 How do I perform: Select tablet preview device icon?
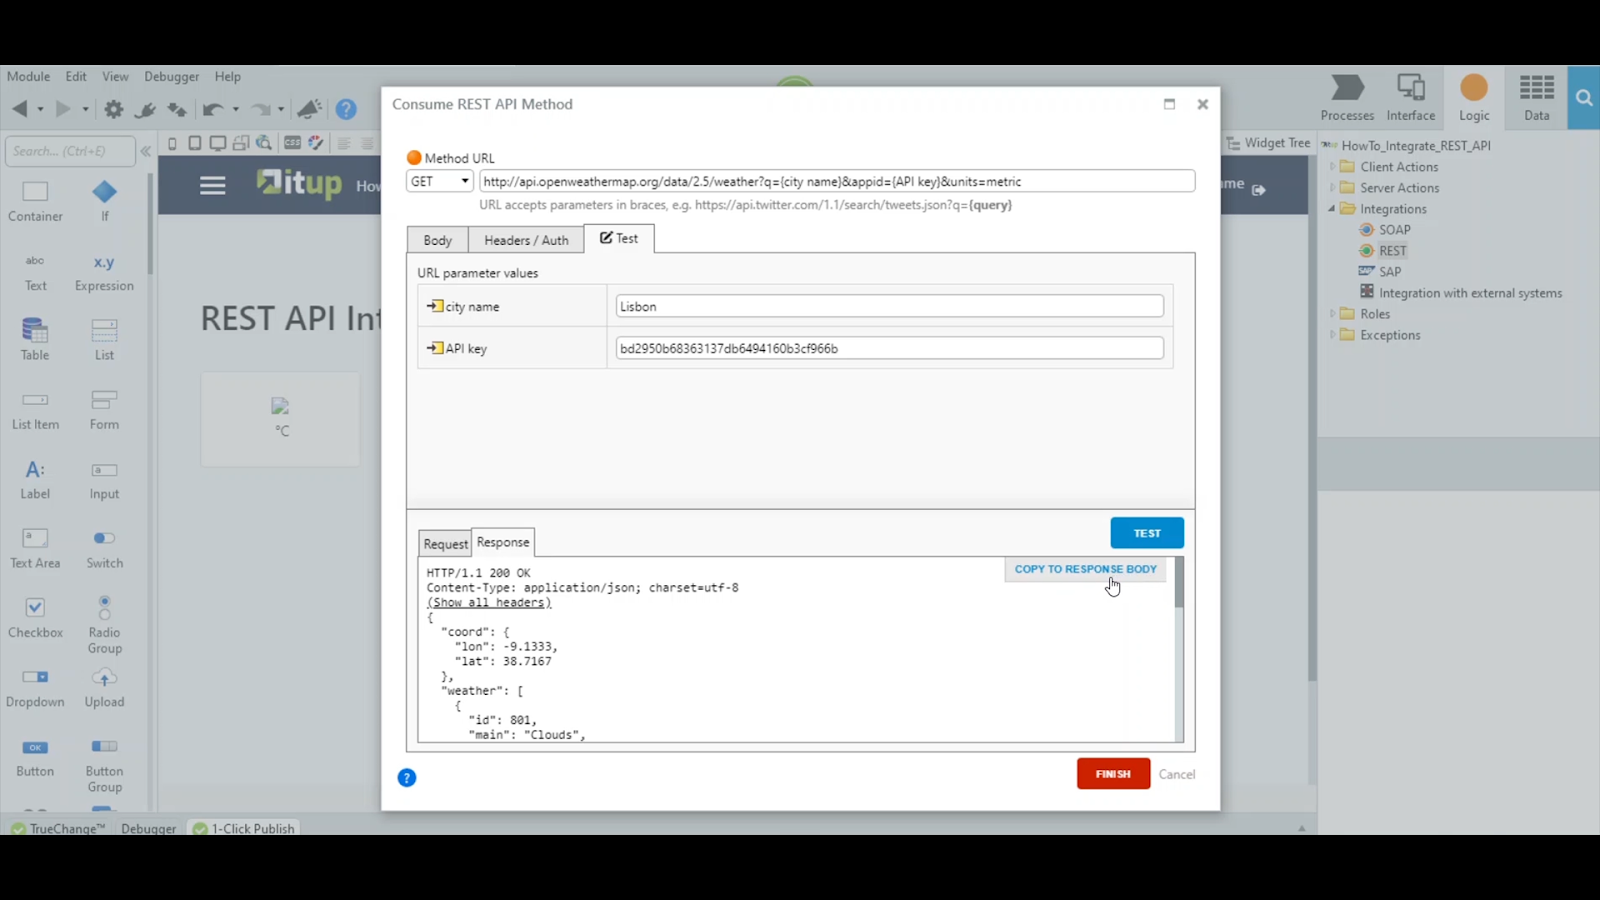[195, 143]
